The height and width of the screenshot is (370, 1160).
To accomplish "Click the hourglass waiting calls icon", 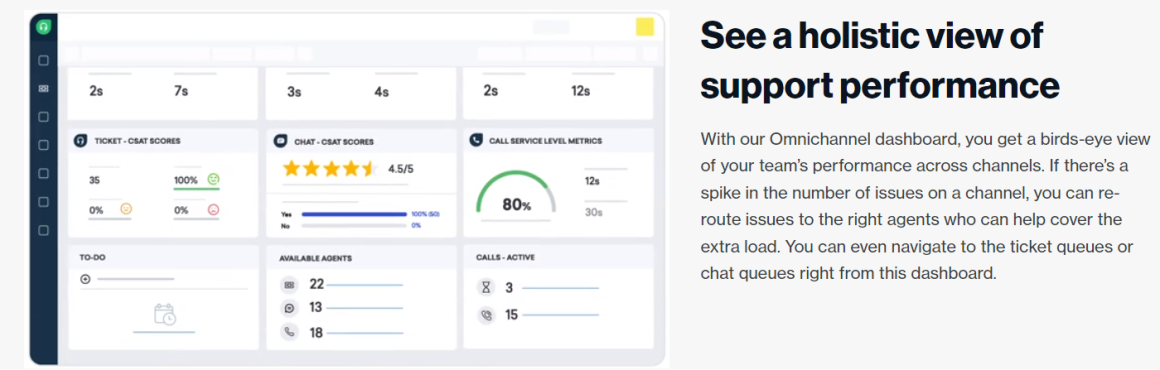I will tap(485, 288).
